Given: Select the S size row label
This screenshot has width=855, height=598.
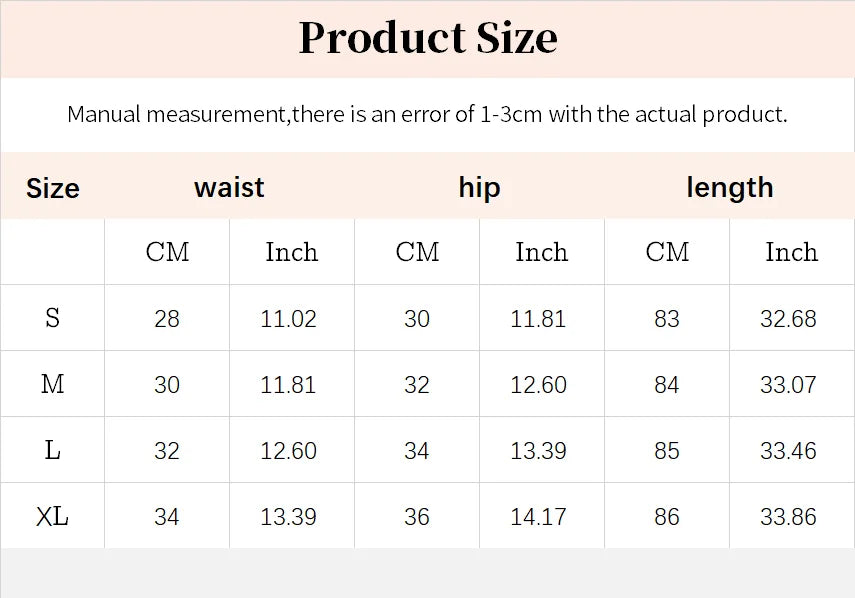Looking at the screenshot, I should (x=52, y=318).
